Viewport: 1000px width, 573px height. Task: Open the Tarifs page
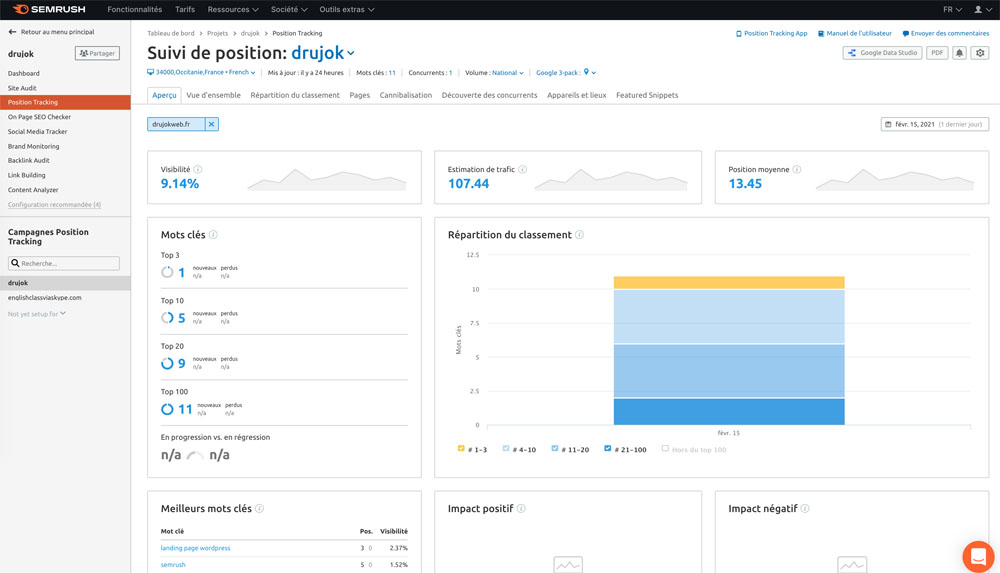pyautogui.click(x=185, y=10)
